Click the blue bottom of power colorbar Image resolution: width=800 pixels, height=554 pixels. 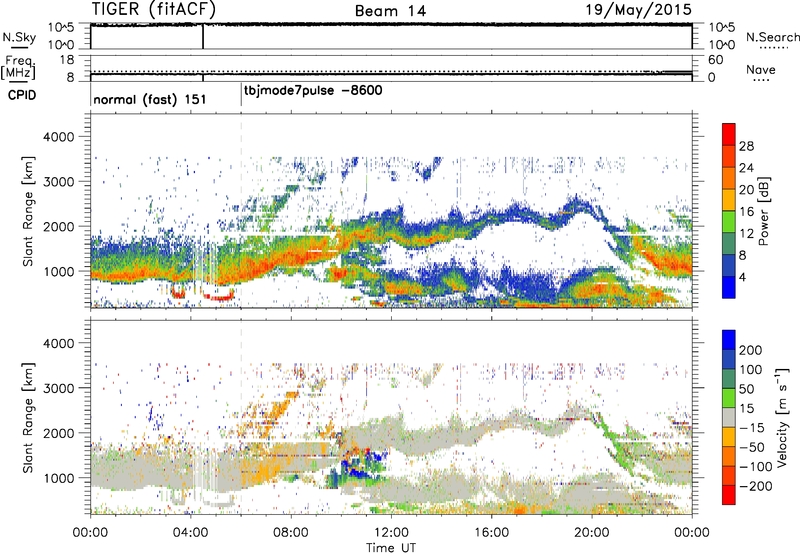pos(729,288)
